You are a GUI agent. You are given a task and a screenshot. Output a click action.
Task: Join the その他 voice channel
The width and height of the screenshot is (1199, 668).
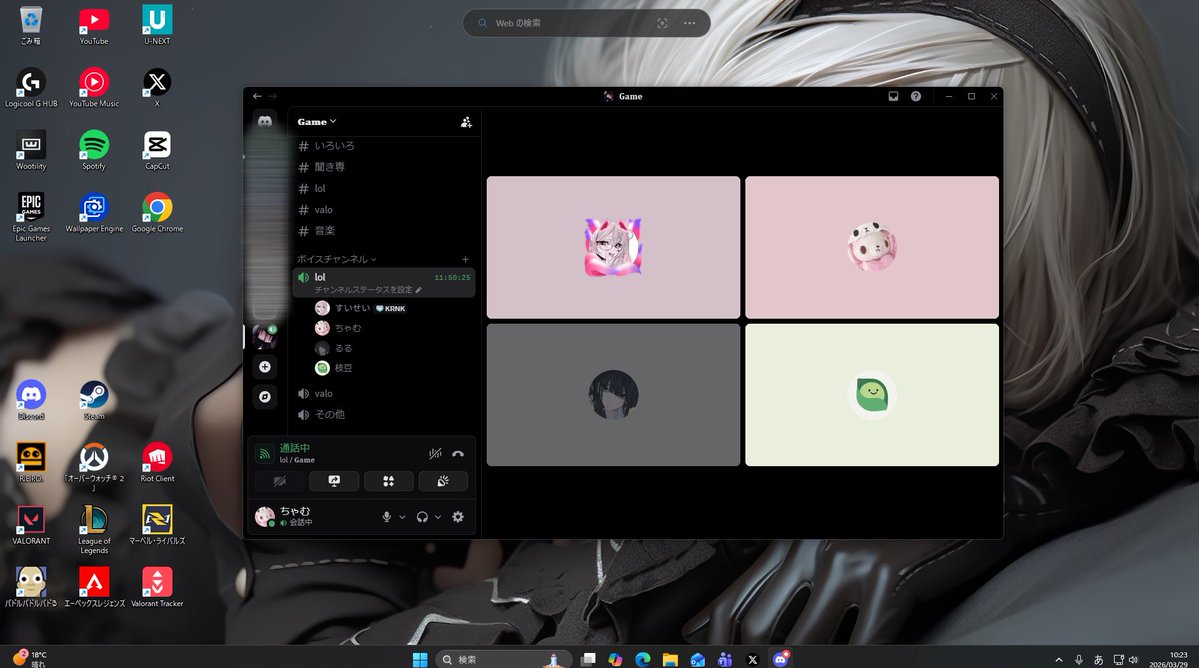point(385,414)
